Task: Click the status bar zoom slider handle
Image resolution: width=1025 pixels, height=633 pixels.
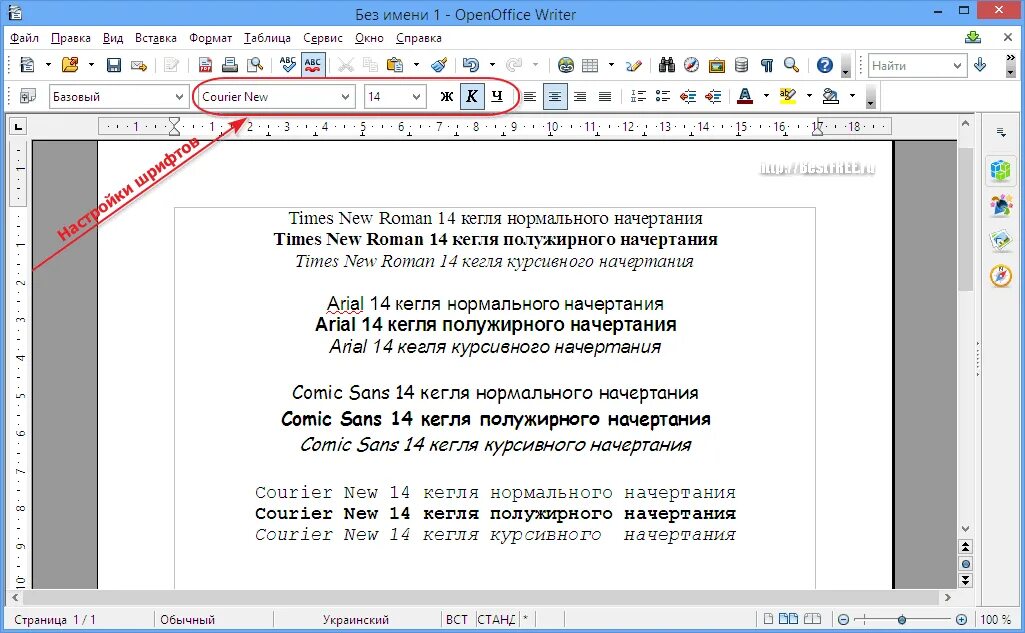Action: pos(901,619)
